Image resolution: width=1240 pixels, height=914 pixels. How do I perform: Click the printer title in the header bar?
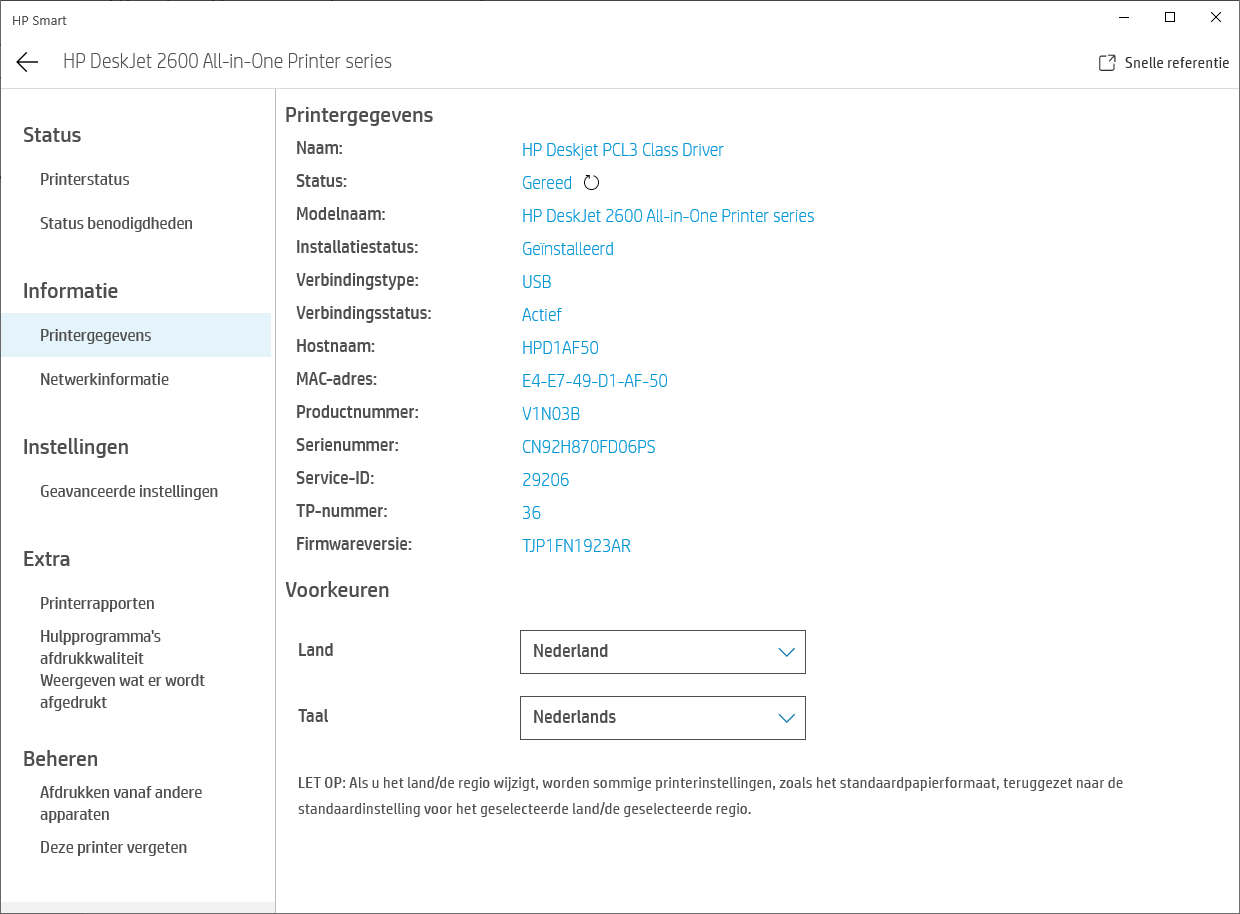(227, 61)
